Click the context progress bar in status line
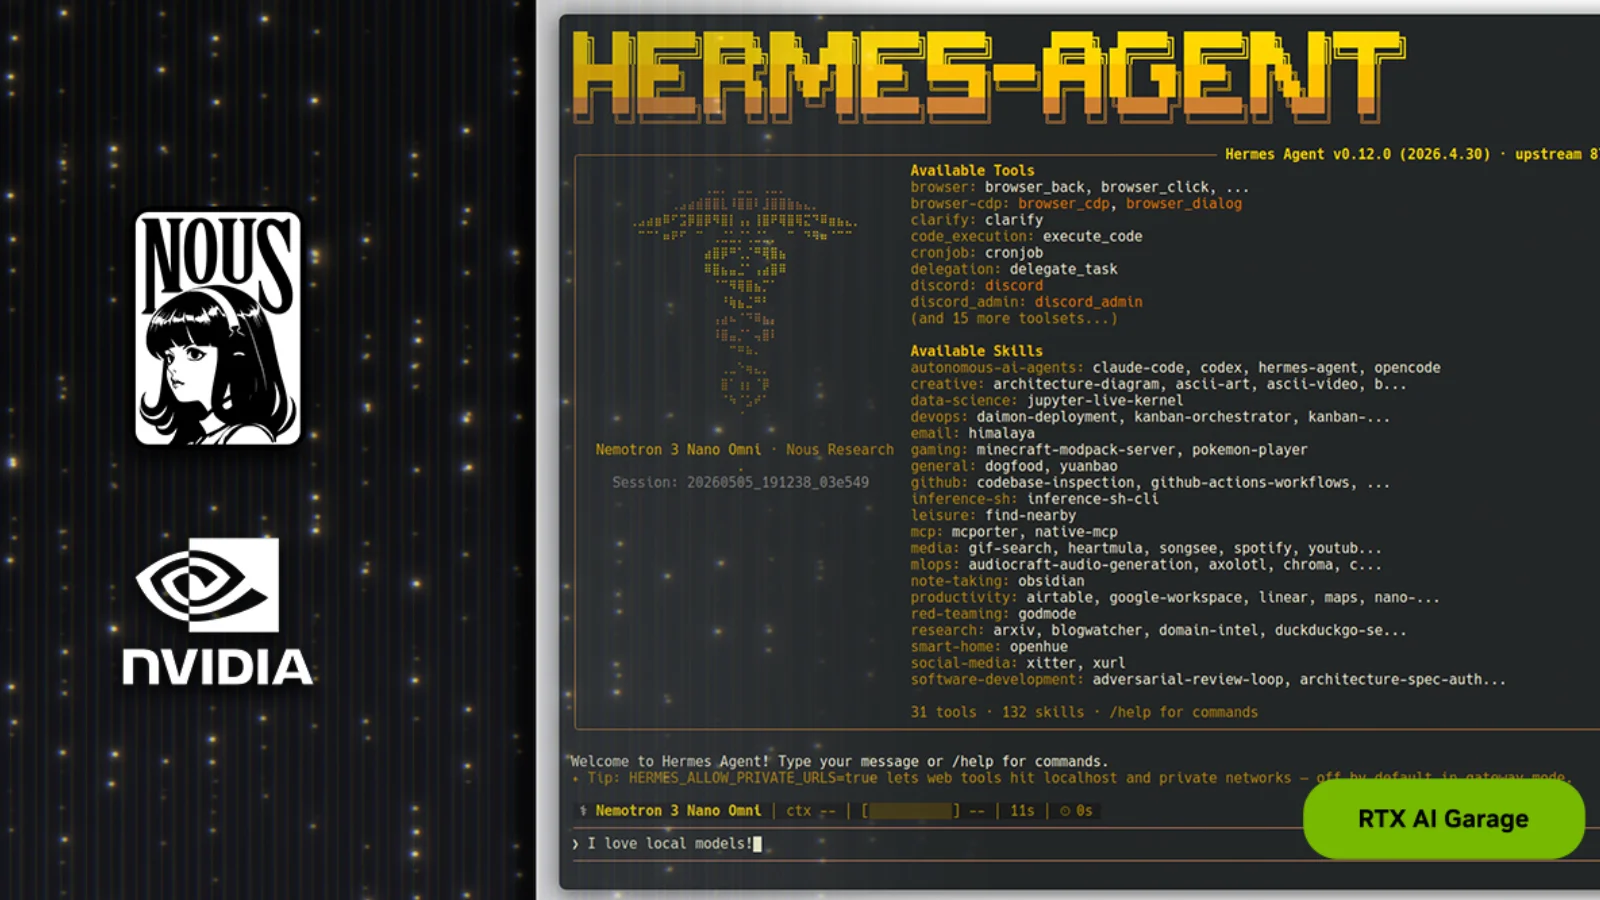Screen dimensions: 1600x900 coord(911,810)
